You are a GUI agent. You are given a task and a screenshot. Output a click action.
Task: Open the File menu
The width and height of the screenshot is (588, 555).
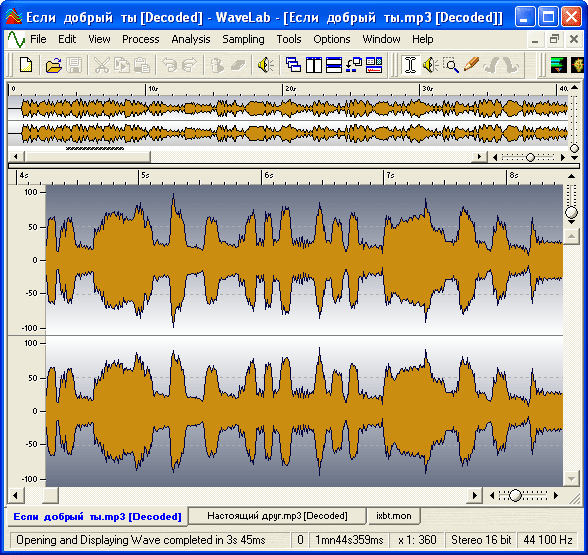pyautogui.click(x=38, y=39)
